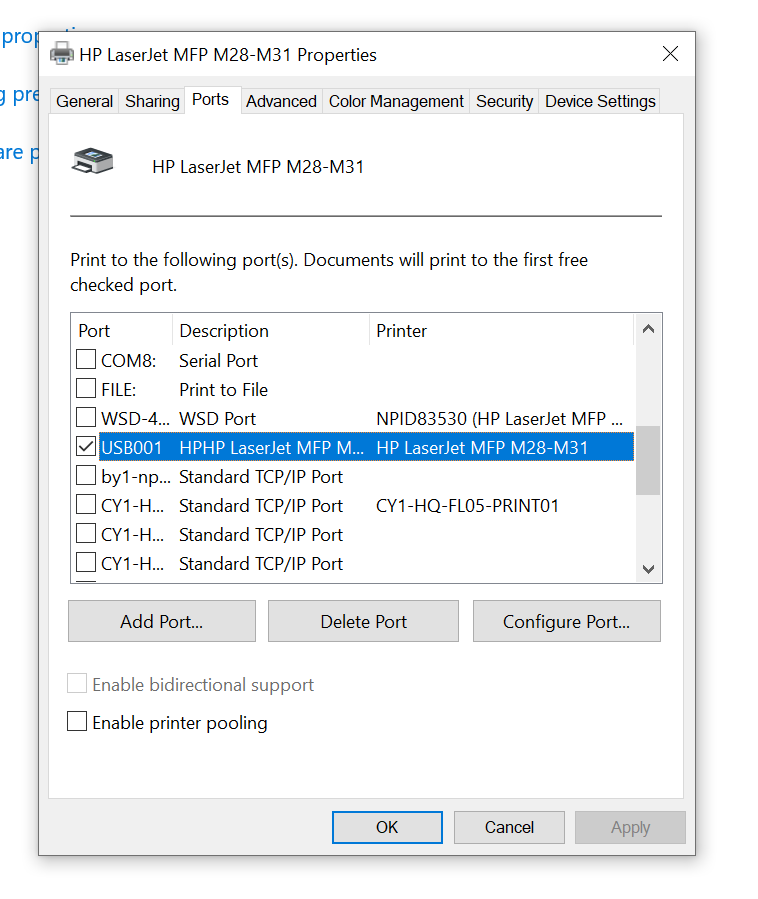Screen dimensions: 758x899
Task: Click the HP LaserJet printer device icon
Action: 93,159
